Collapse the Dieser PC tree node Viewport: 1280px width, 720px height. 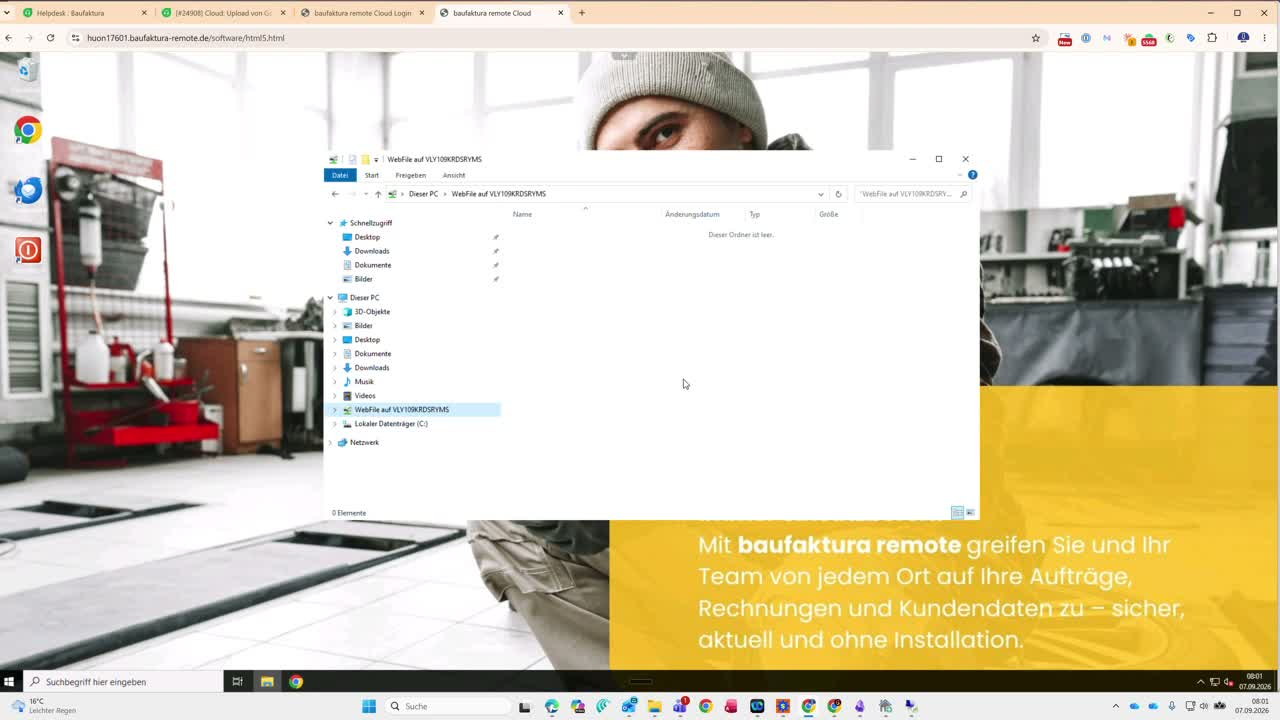[x=330, y=298]
